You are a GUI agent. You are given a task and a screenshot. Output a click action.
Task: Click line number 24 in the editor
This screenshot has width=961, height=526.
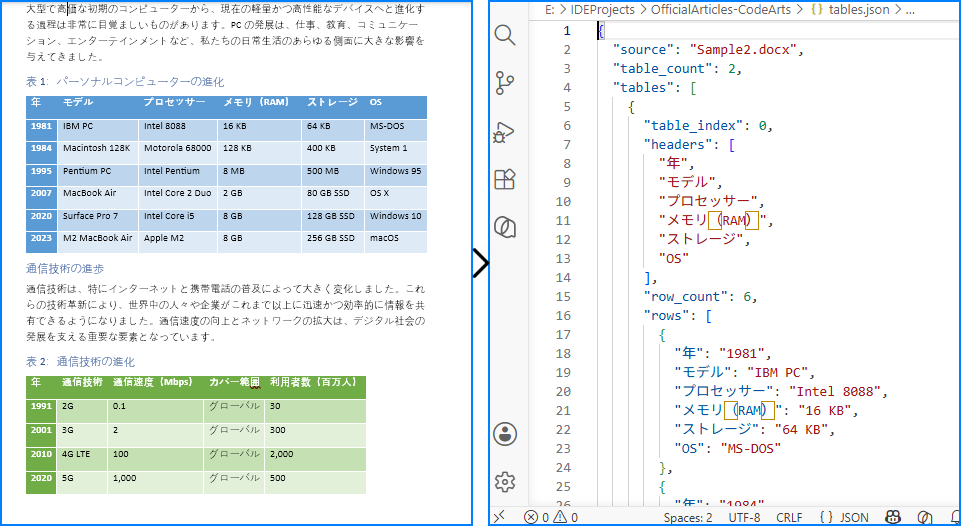(x=563, y=468)
